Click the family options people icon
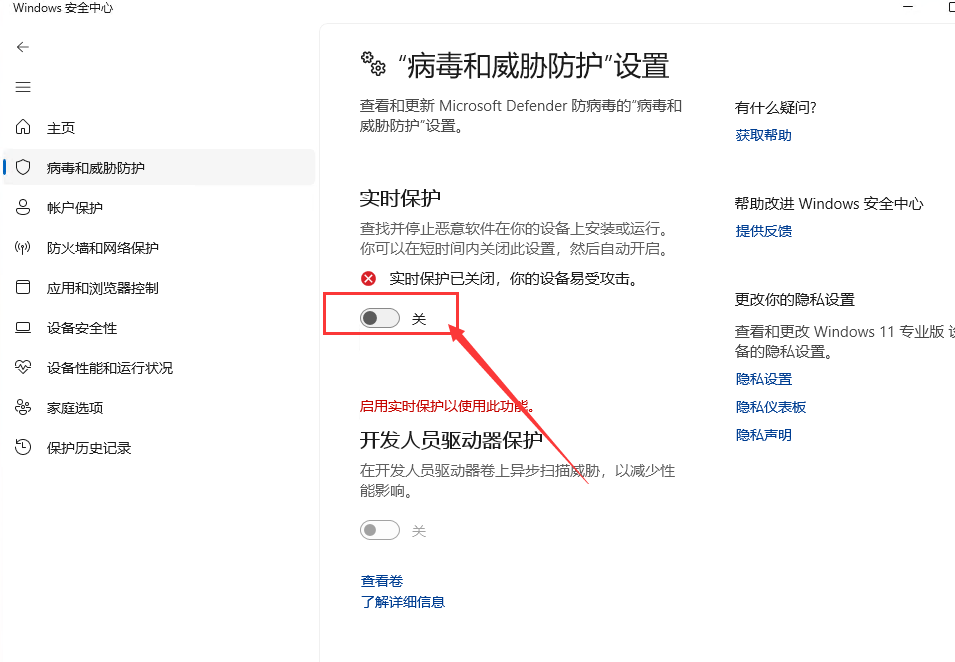This screenshot has width=955, height=662. 23,408
